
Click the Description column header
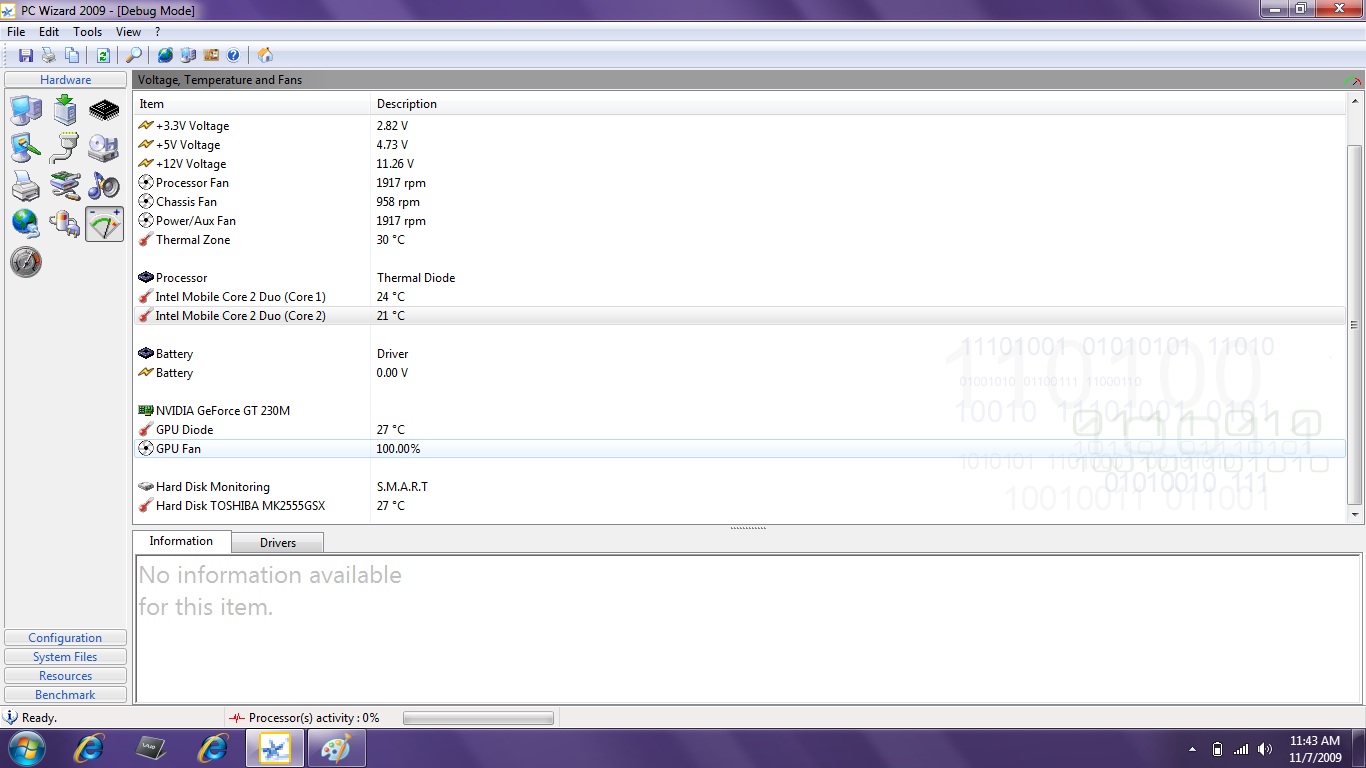pos(859,104)
